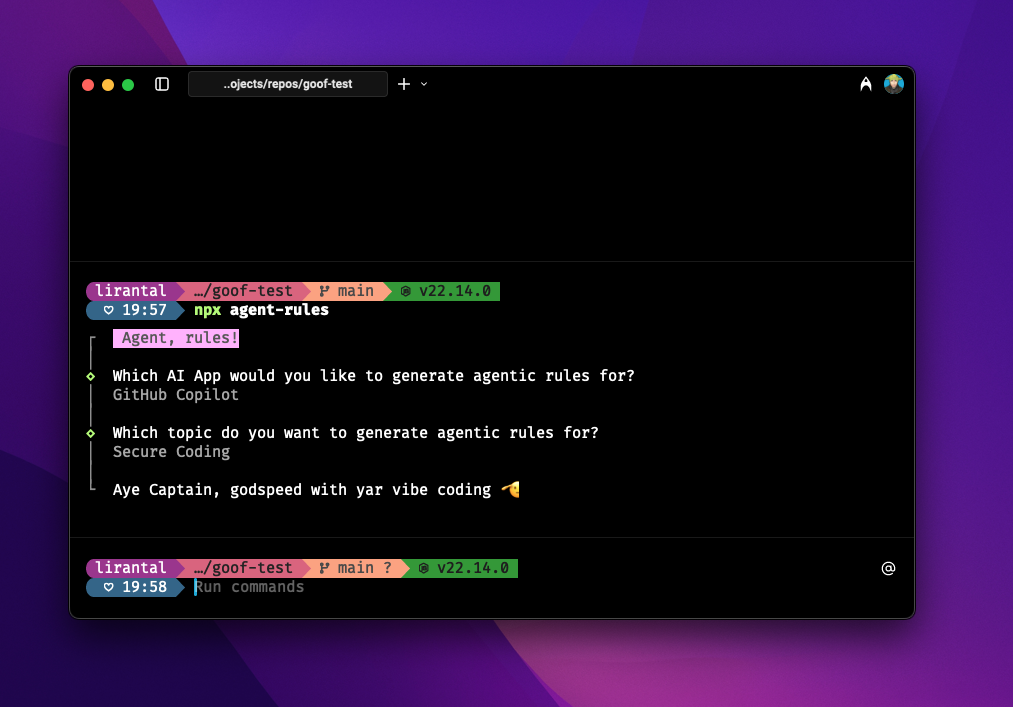Click the green diamond beside topic question
Viewport: 1013px width, 707px height.
point(91,433)
